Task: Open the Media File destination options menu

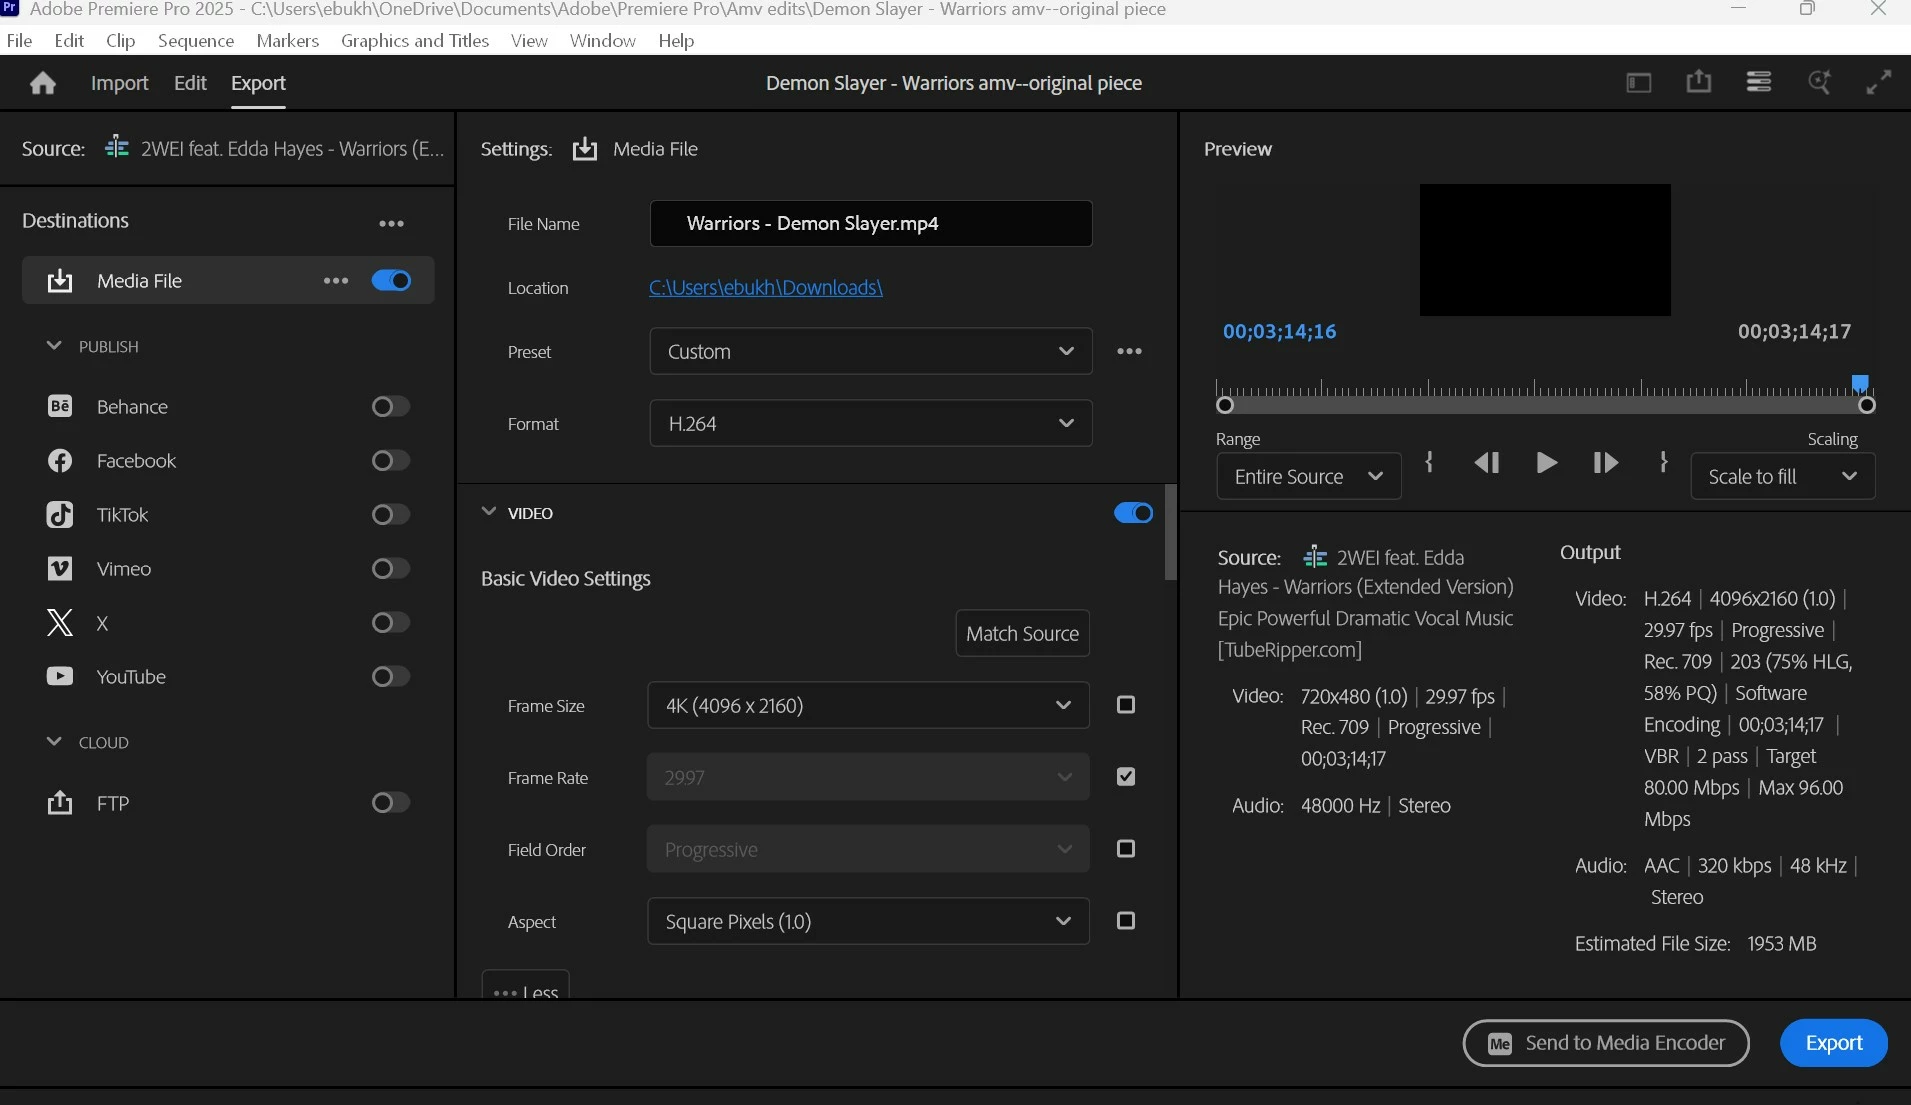Action: point(336,281)
